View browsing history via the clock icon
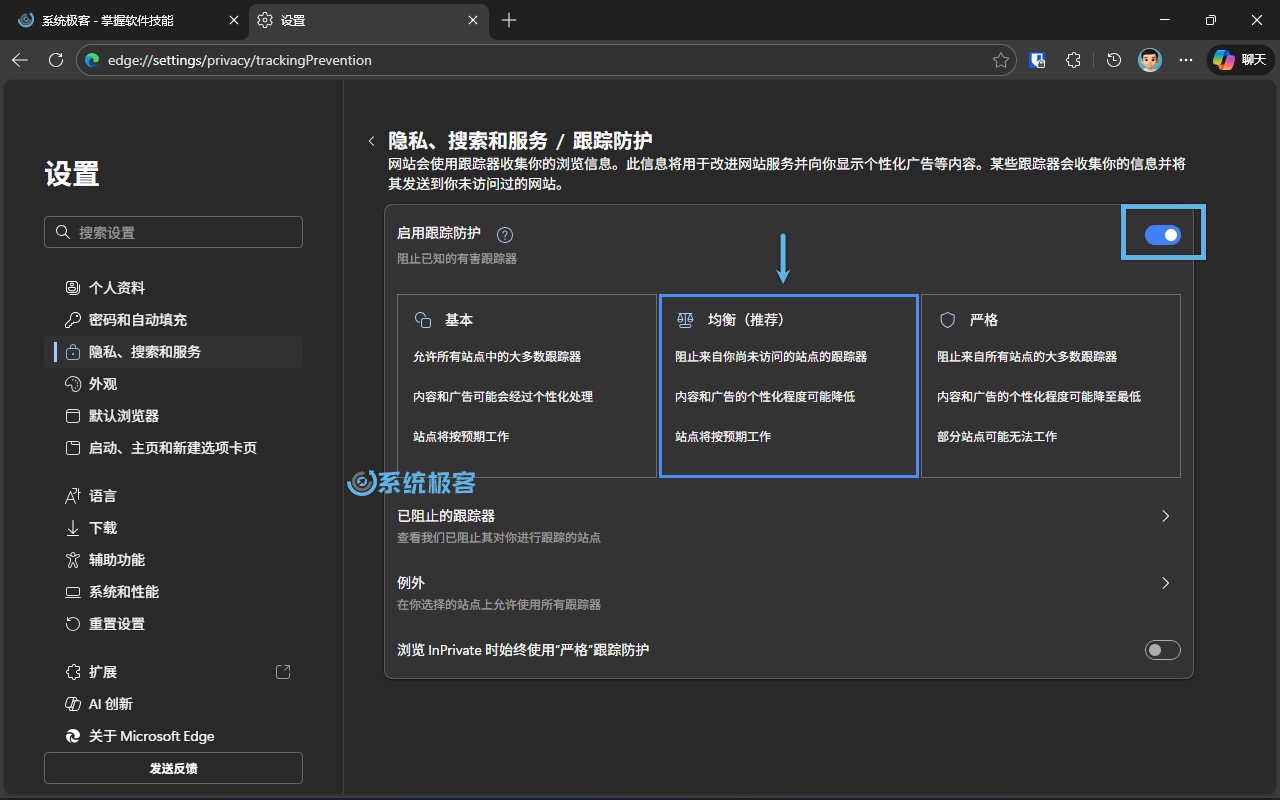The width and height of the screenshot is (1280, 800). tap(1113, 60)
